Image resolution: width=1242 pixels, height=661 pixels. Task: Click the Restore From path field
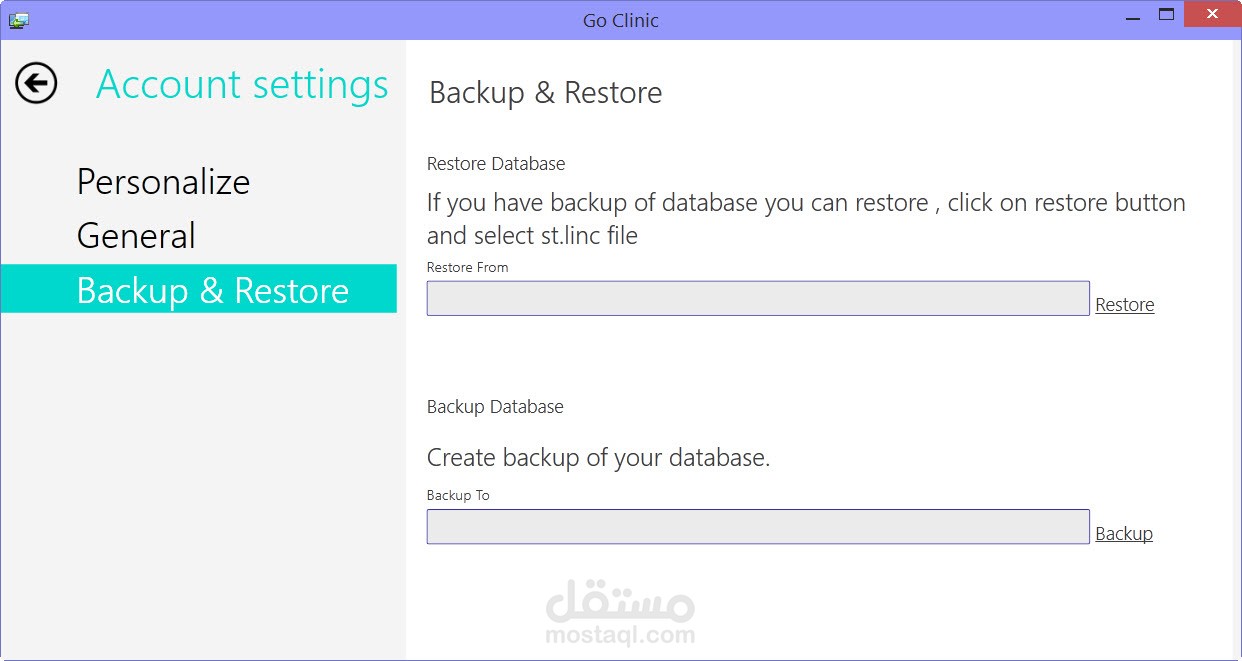coord(757,299)
